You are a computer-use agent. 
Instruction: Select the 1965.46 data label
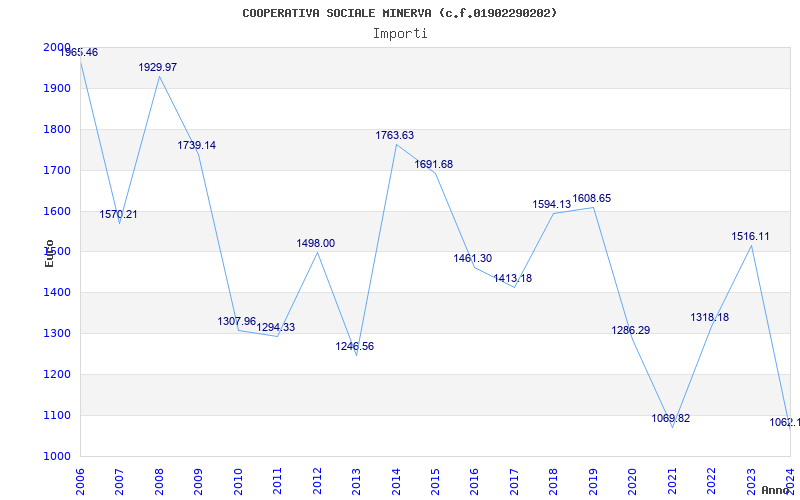click(79, 53)
